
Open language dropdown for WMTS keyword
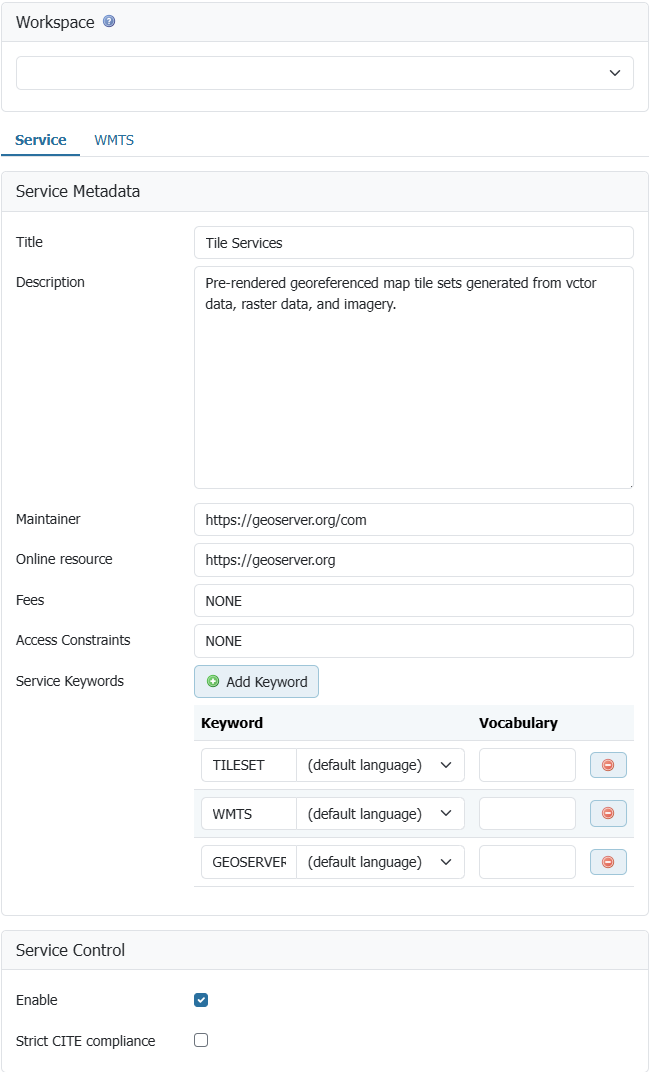pyautogui.click(x=380, y=814)
